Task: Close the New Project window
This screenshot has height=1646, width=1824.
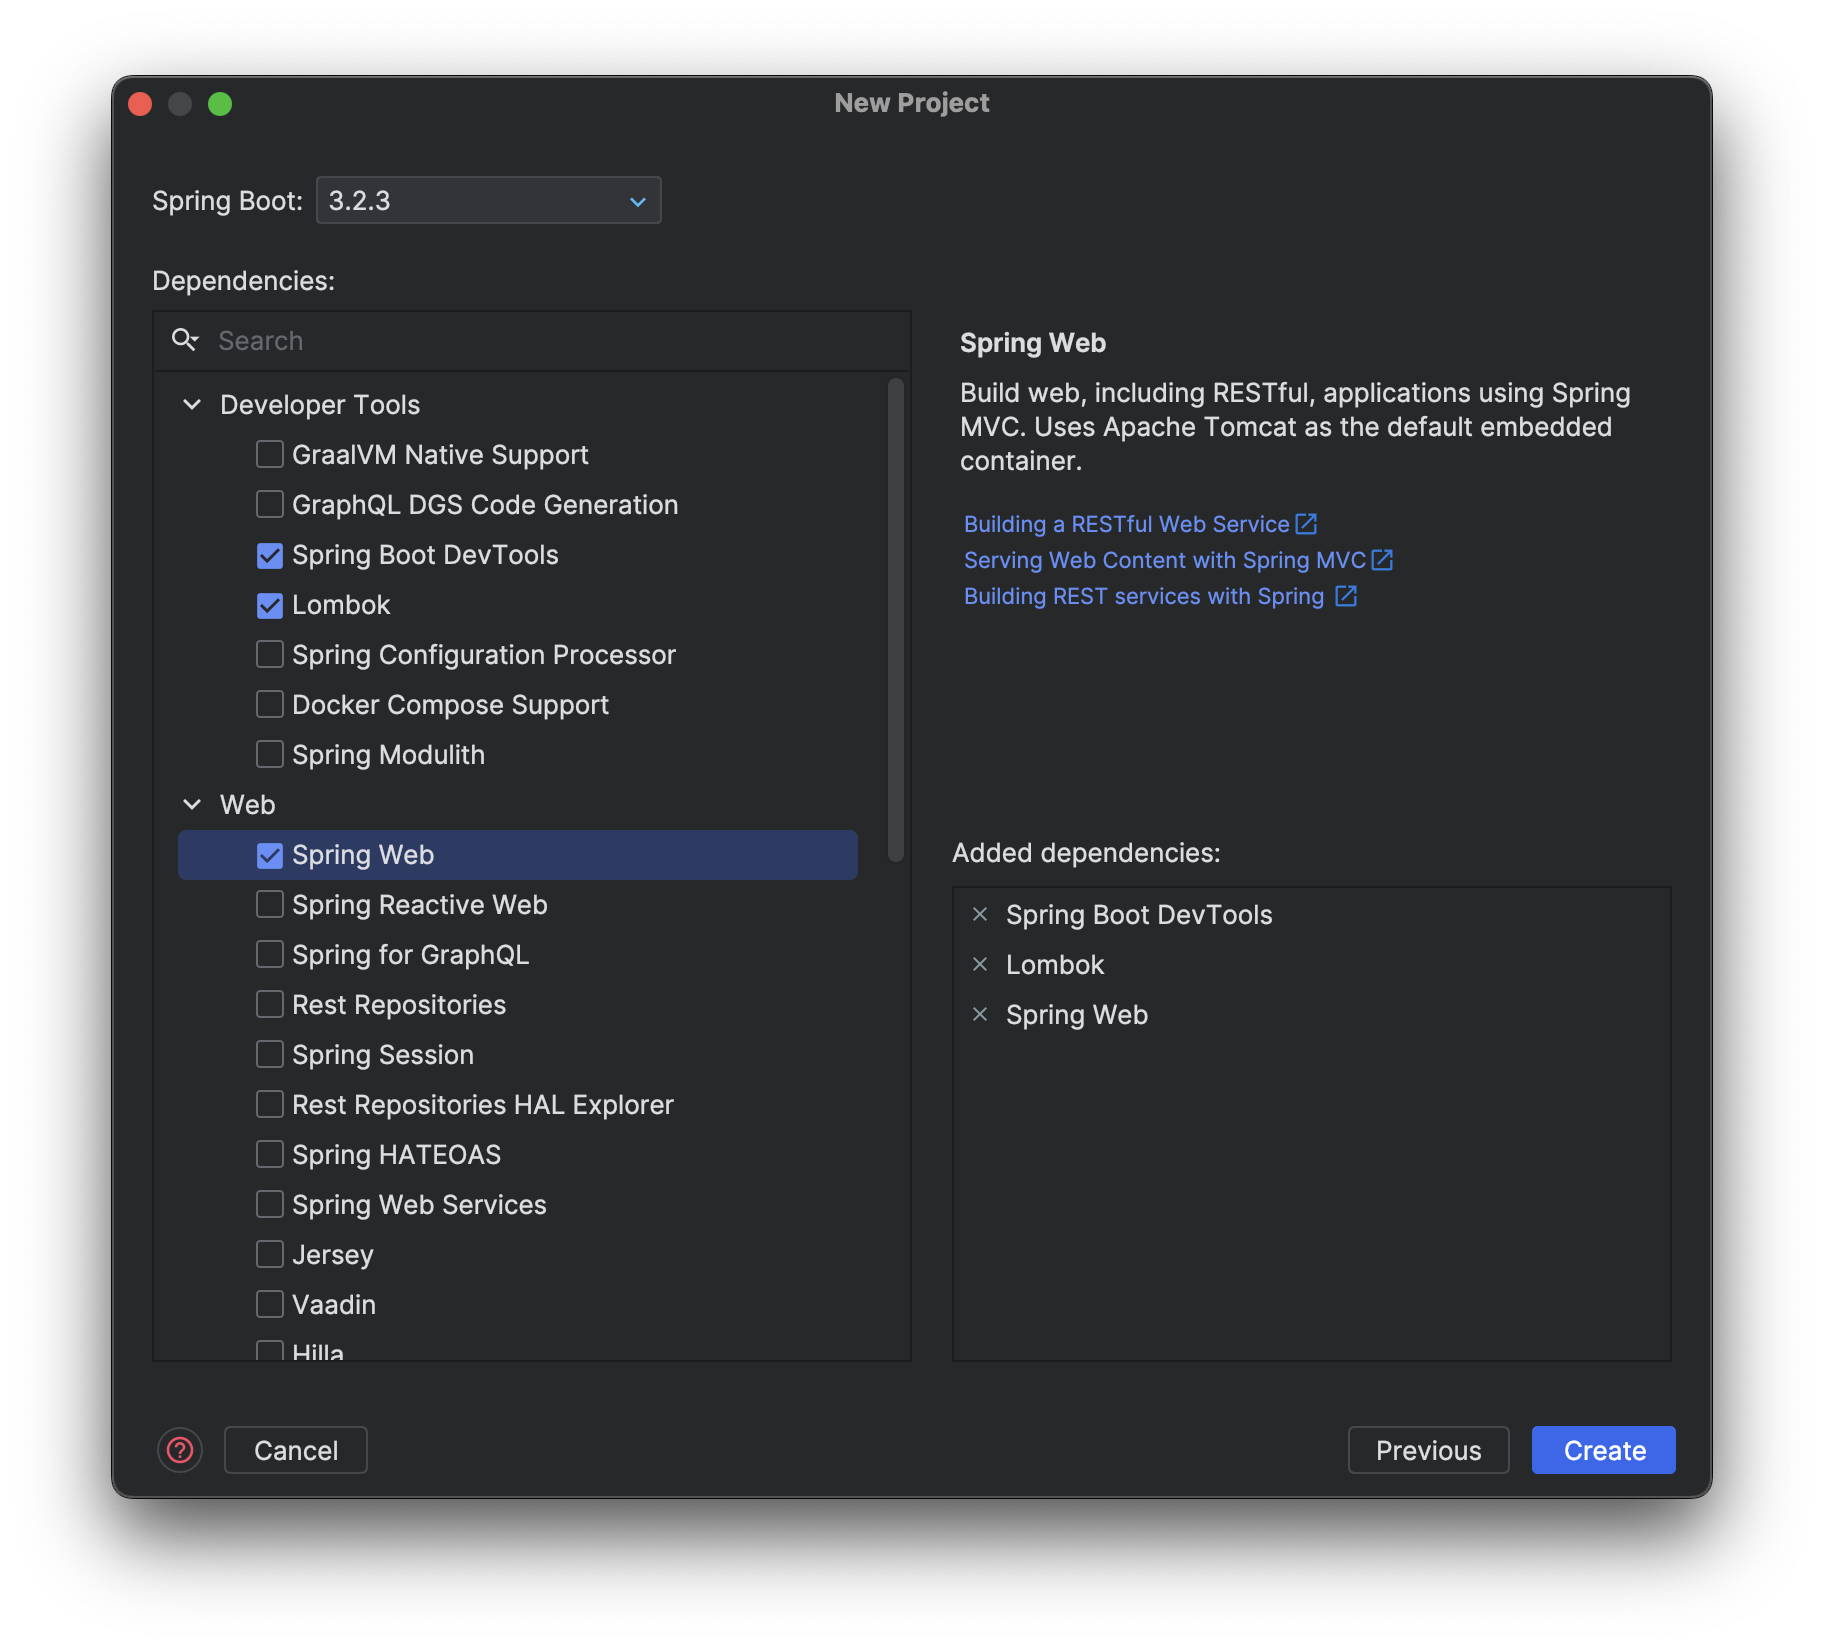Action: point(140,104)
